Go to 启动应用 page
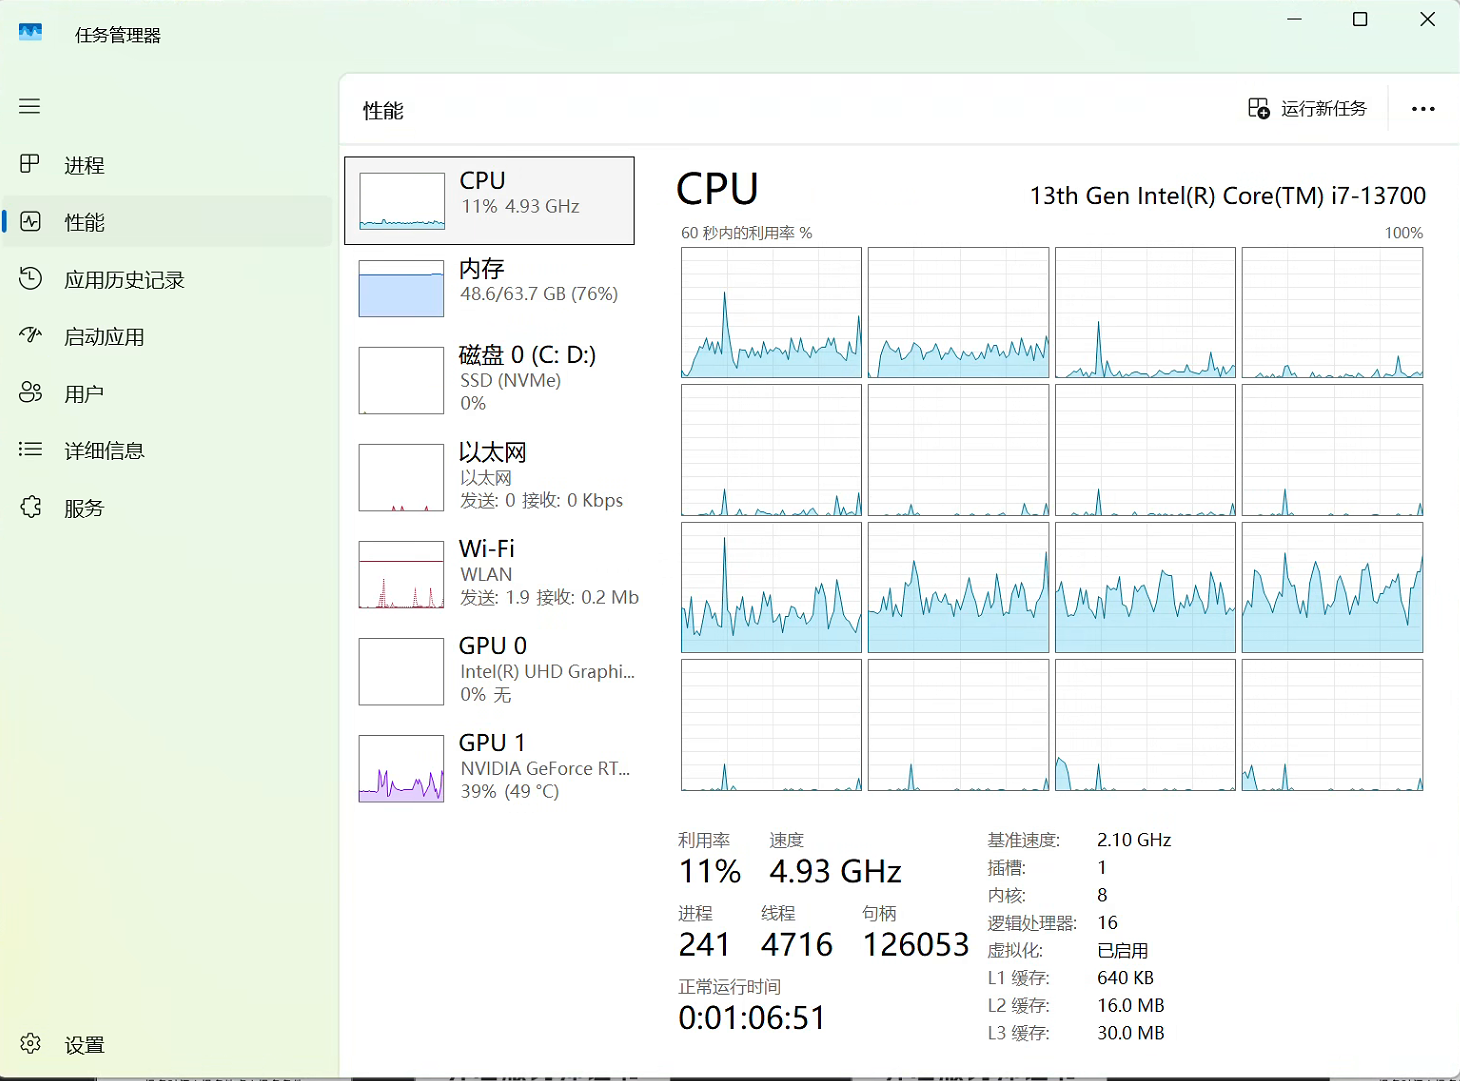 168,337
